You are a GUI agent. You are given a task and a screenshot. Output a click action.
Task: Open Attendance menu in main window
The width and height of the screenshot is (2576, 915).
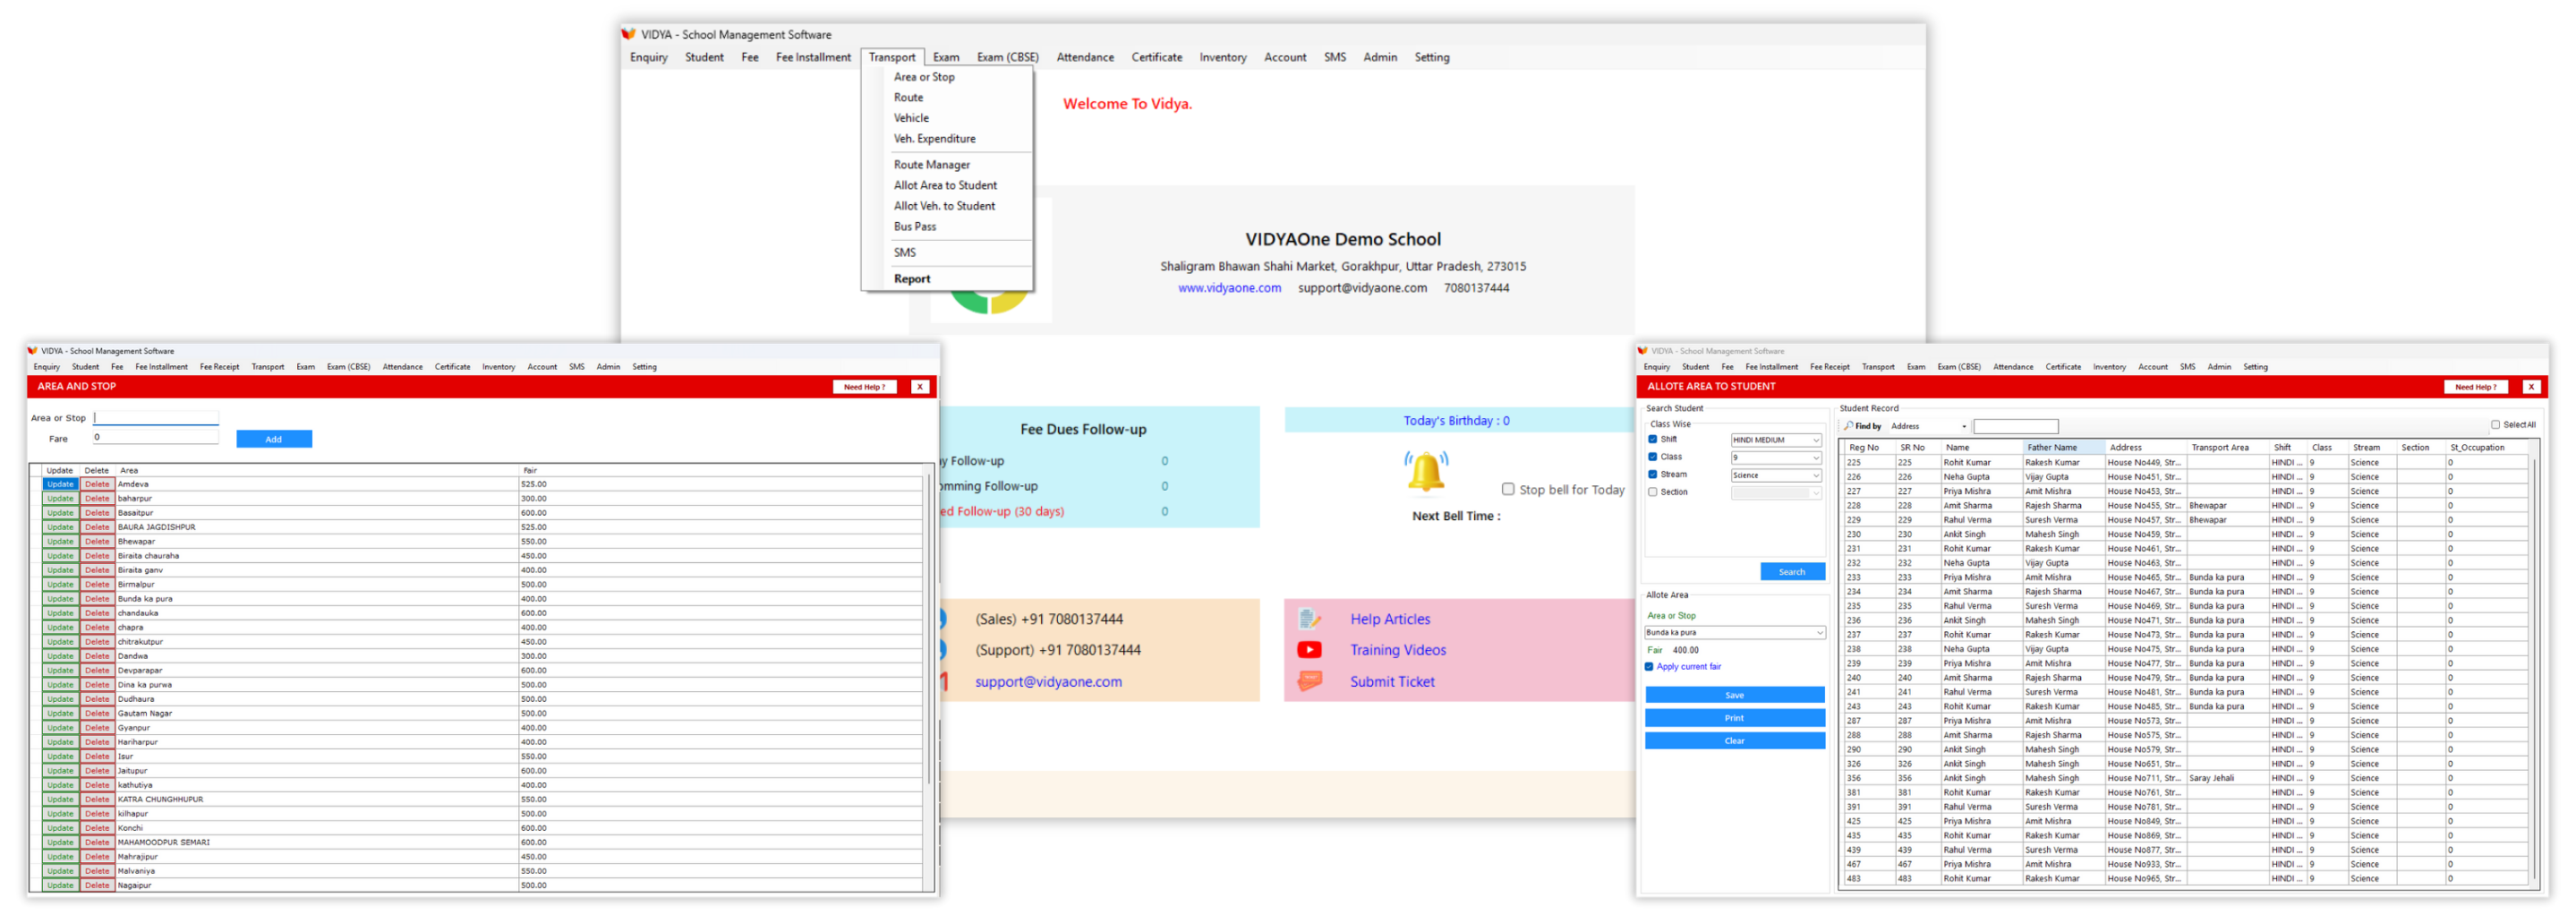coord(1085,57)
